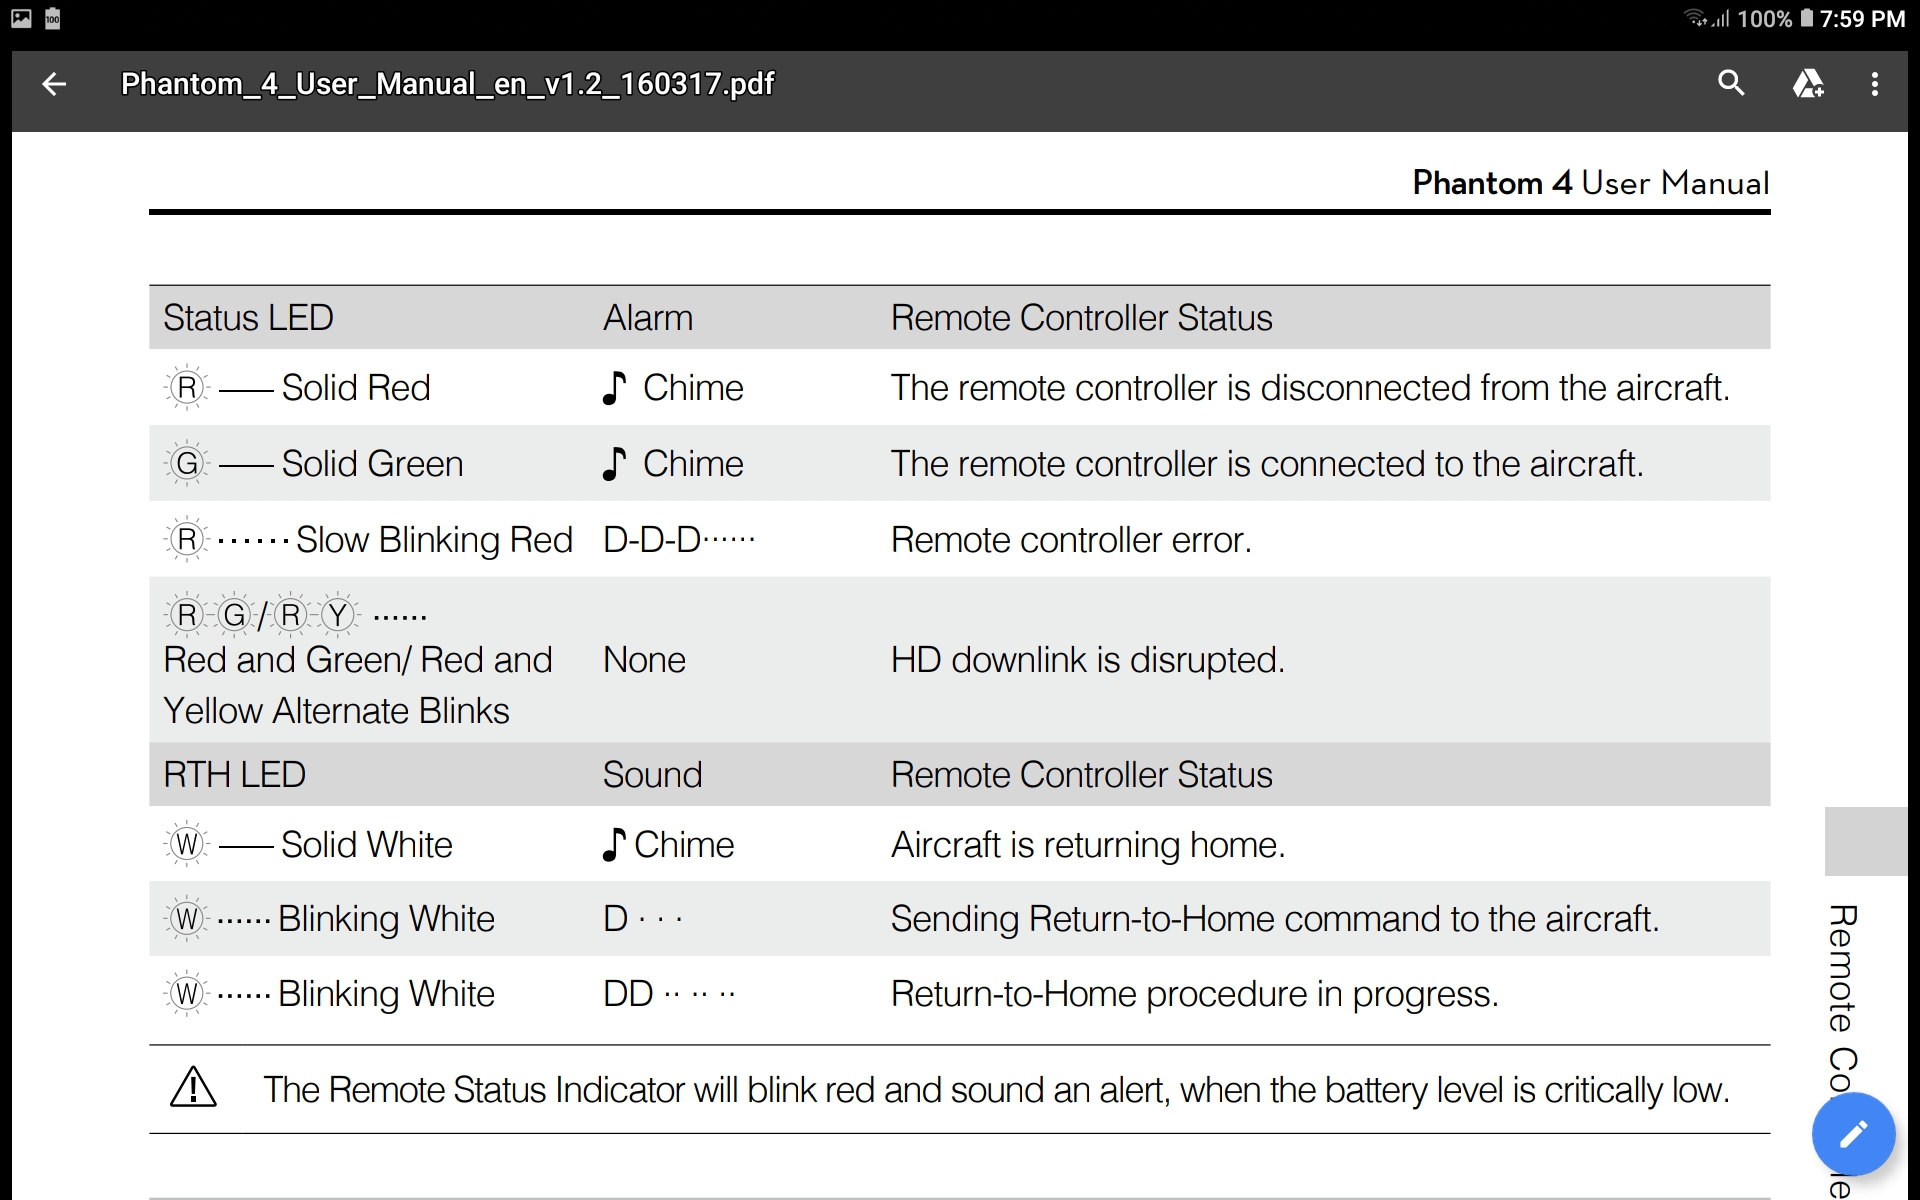Tap the 7:59 PM clock
The width and height of the screenshot is (1920, 1200).
pyautogui.click(x=1862, y=19)
